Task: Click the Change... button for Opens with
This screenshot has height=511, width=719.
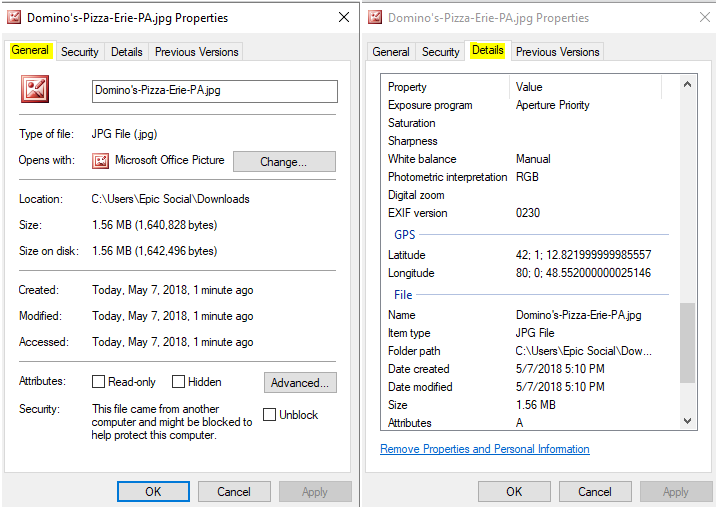Action: [284, 162]
